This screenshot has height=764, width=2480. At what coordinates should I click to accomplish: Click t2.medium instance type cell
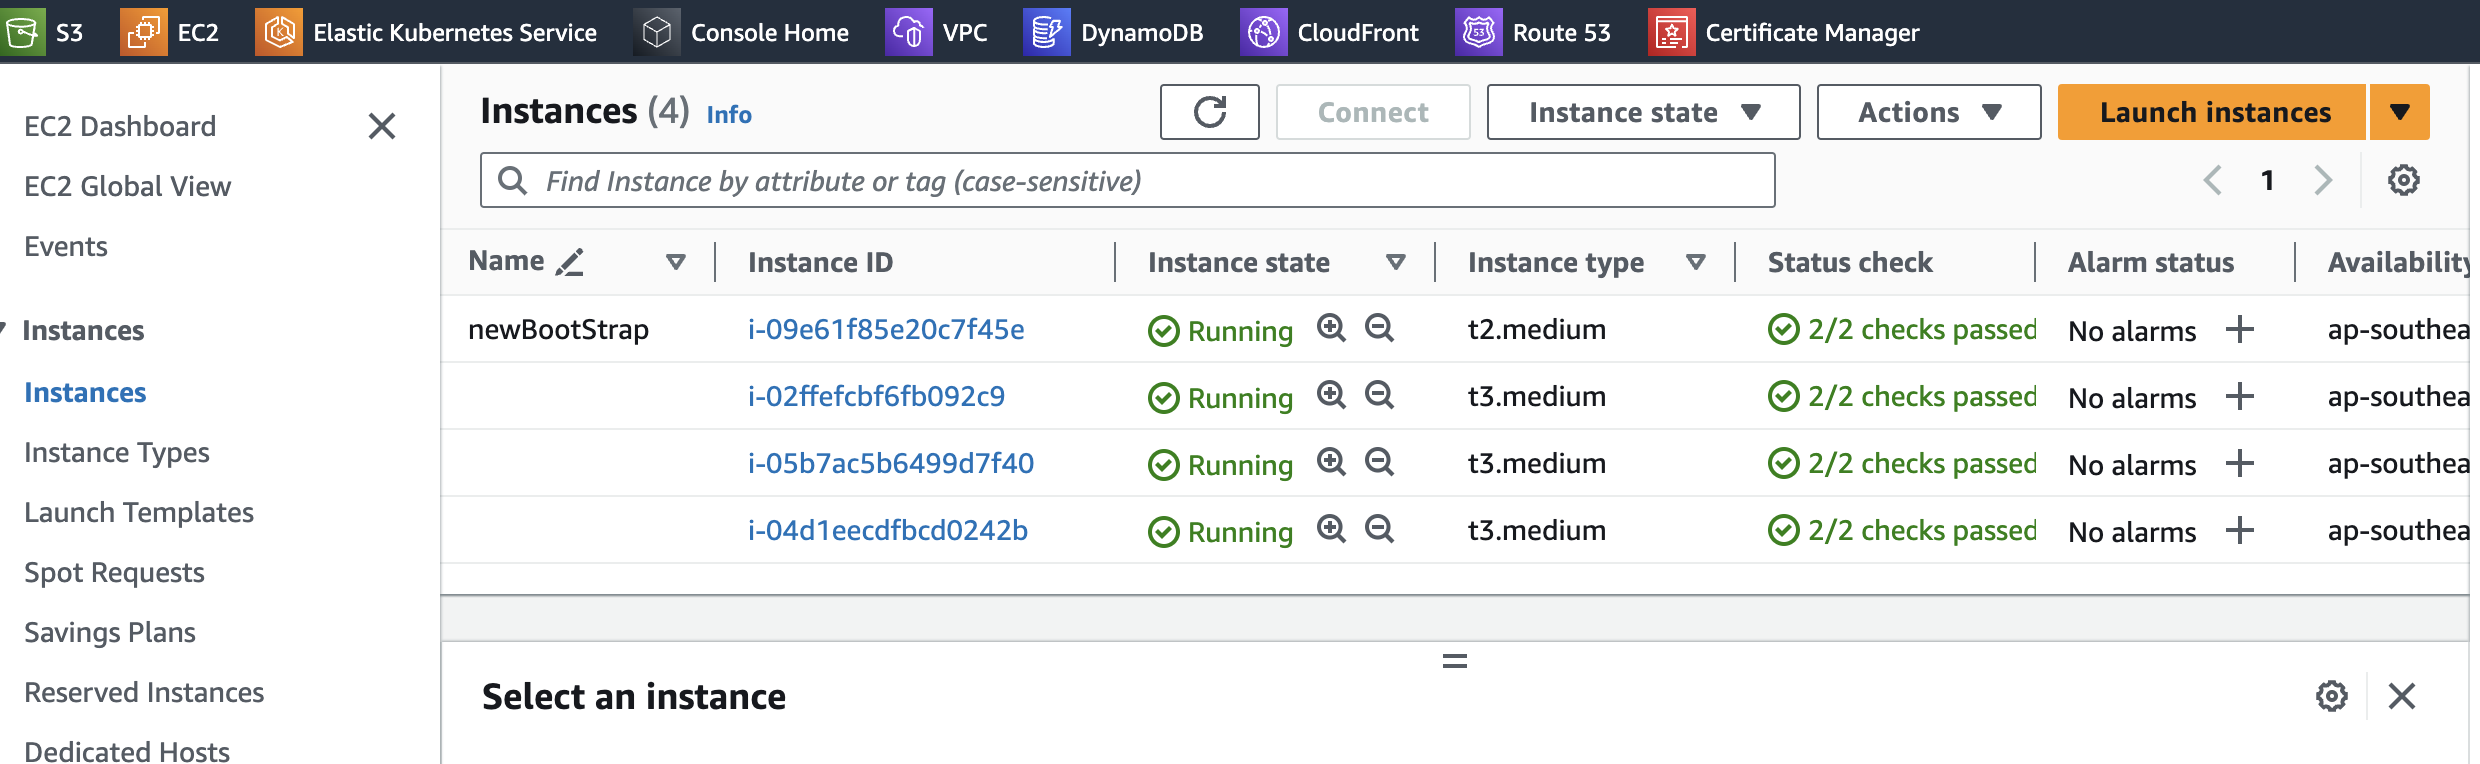click(1537, 329)
